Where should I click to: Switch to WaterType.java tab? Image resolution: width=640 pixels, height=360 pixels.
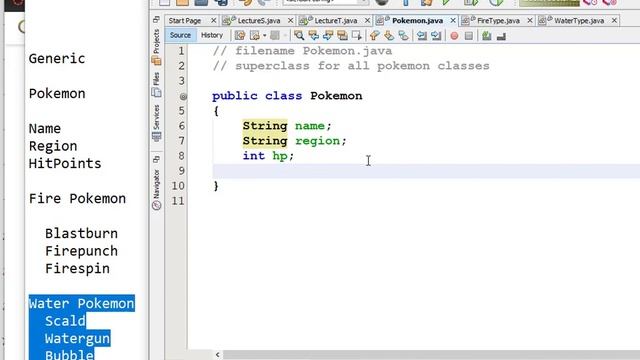click(579, 20)
